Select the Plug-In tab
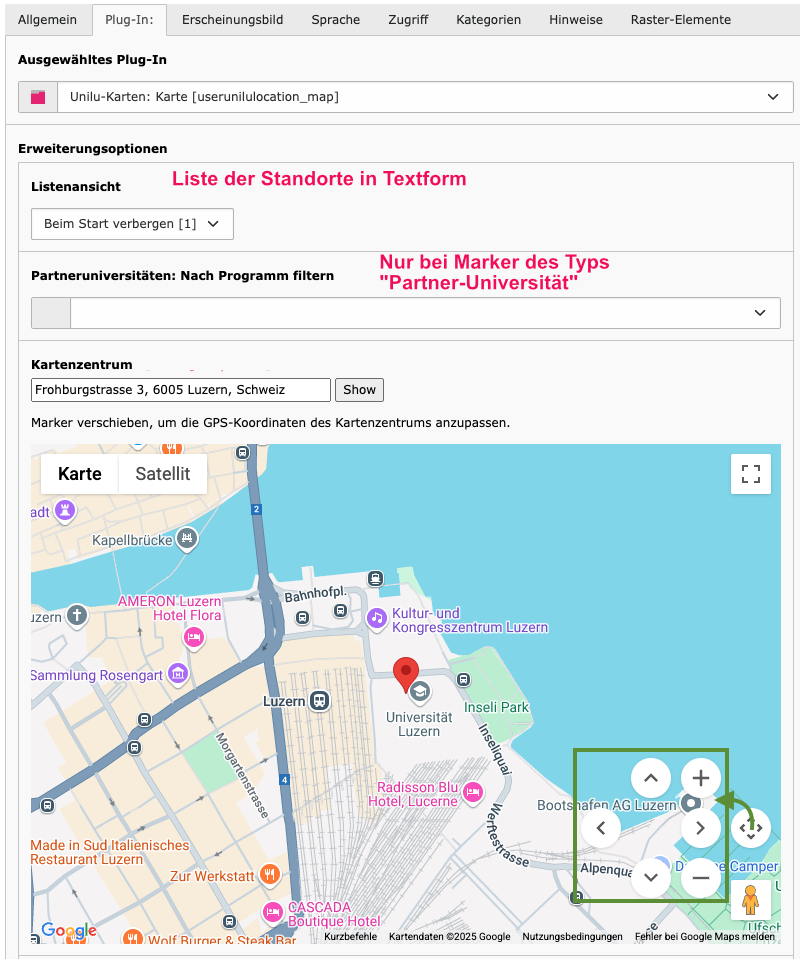This screenshot has width=800, height=959. pyautogui.click(x=129, y=20)
